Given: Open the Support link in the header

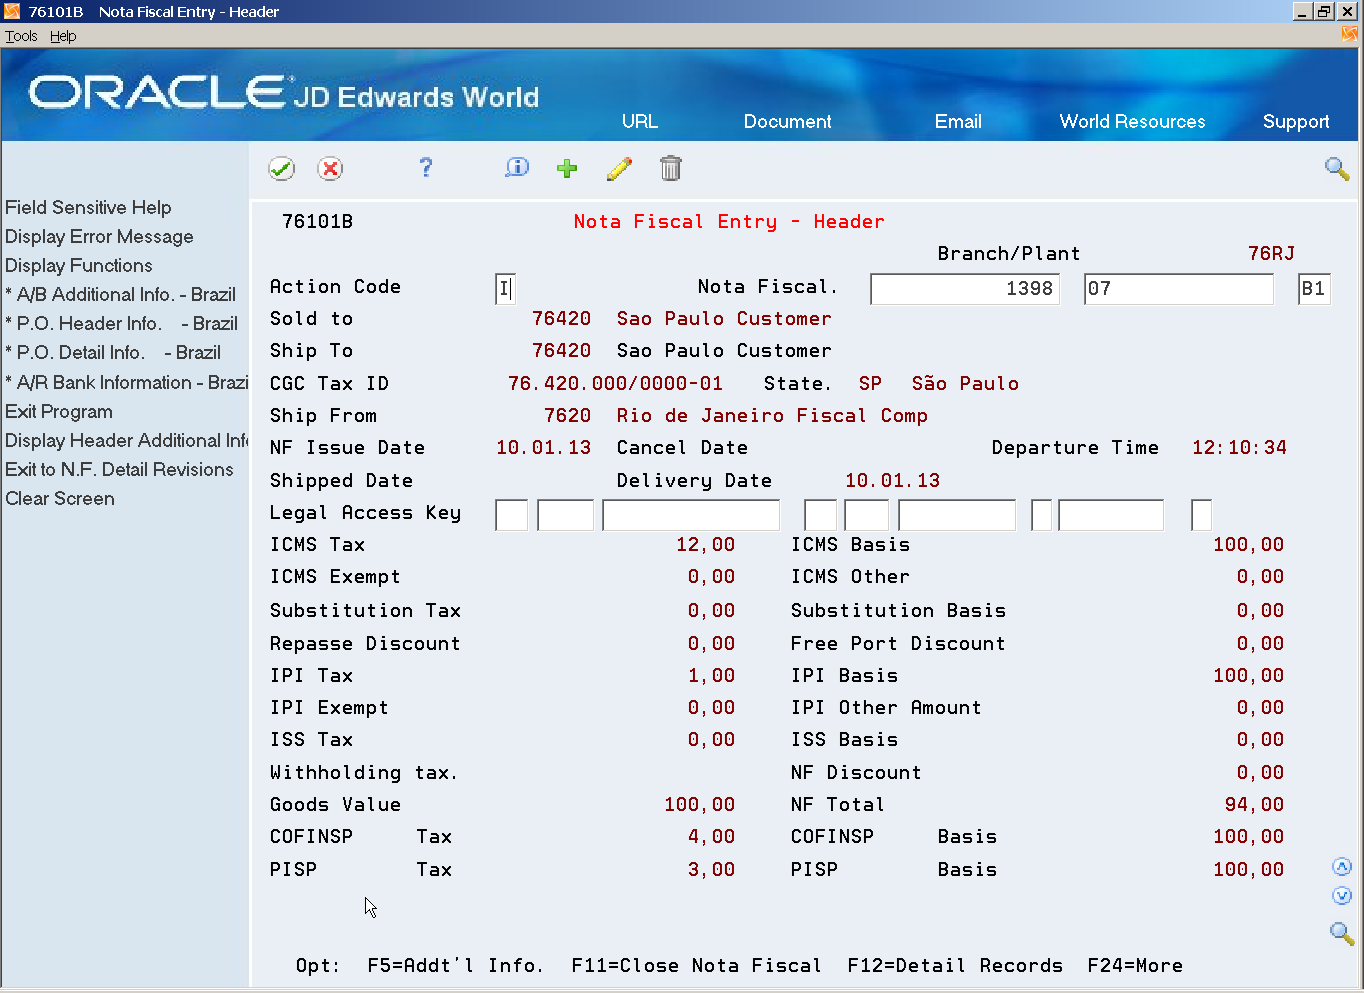Looking at the screenshot, I should (1296, 122).
